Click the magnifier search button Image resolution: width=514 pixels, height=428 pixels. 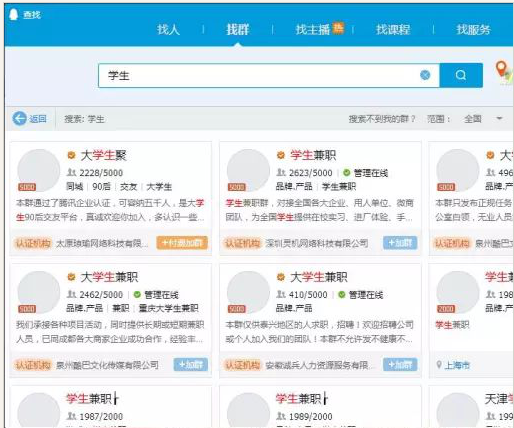[x=461, y=75]
